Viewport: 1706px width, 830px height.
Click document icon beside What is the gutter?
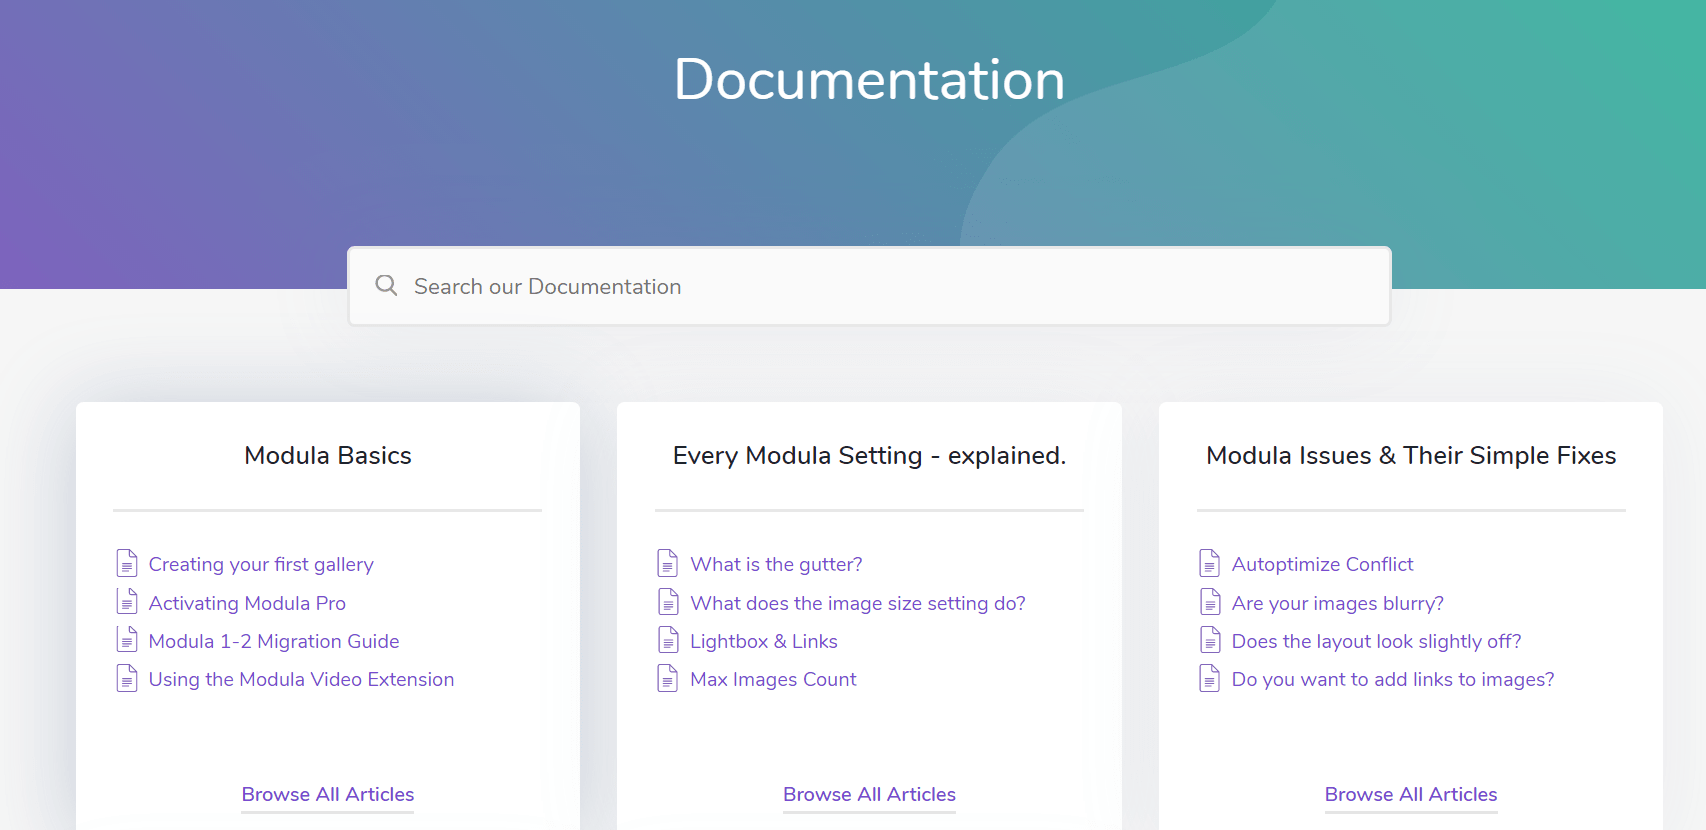point(668,563)
